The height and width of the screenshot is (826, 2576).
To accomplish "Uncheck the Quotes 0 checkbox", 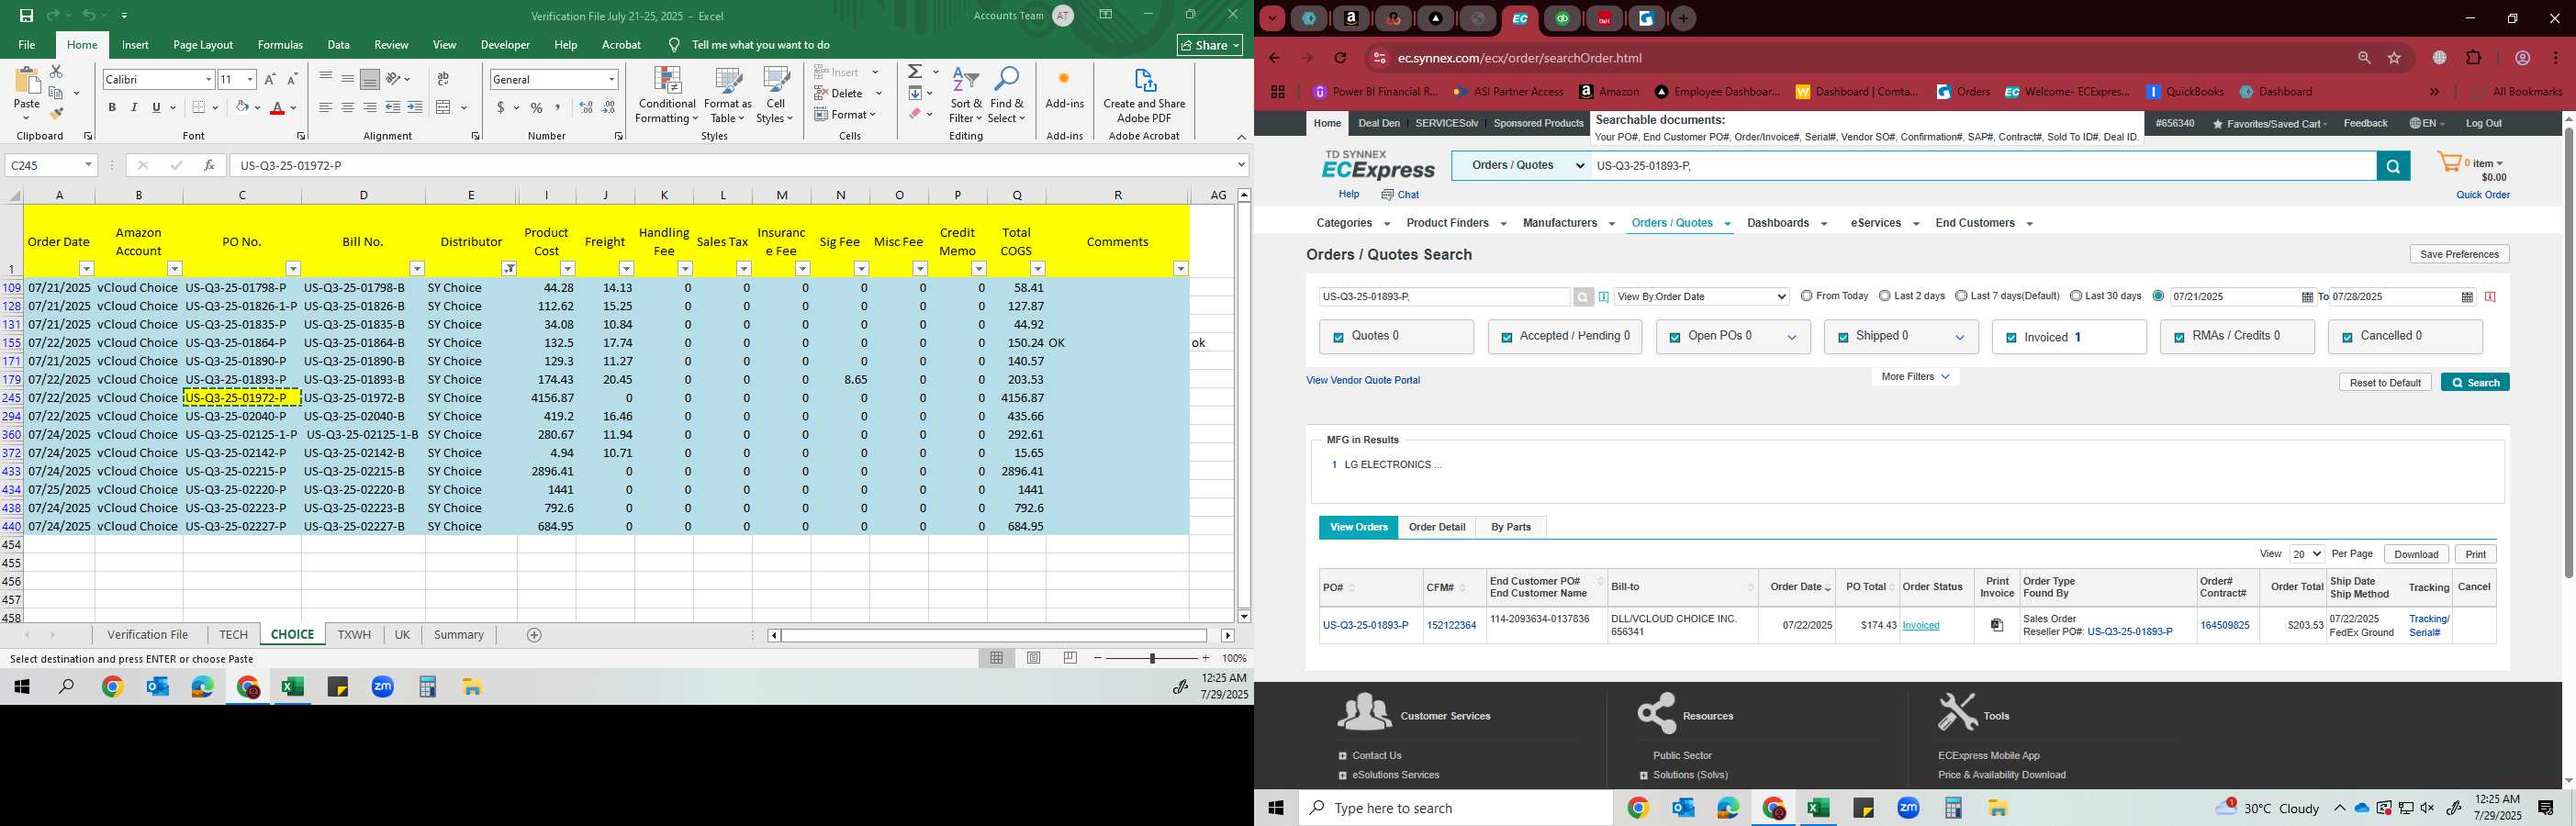I will [x=1338, y=338].
